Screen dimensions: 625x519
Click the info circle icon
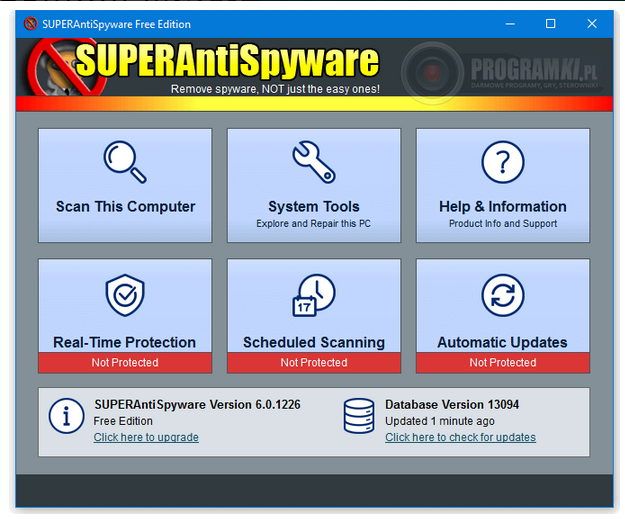tap(66, 416)
